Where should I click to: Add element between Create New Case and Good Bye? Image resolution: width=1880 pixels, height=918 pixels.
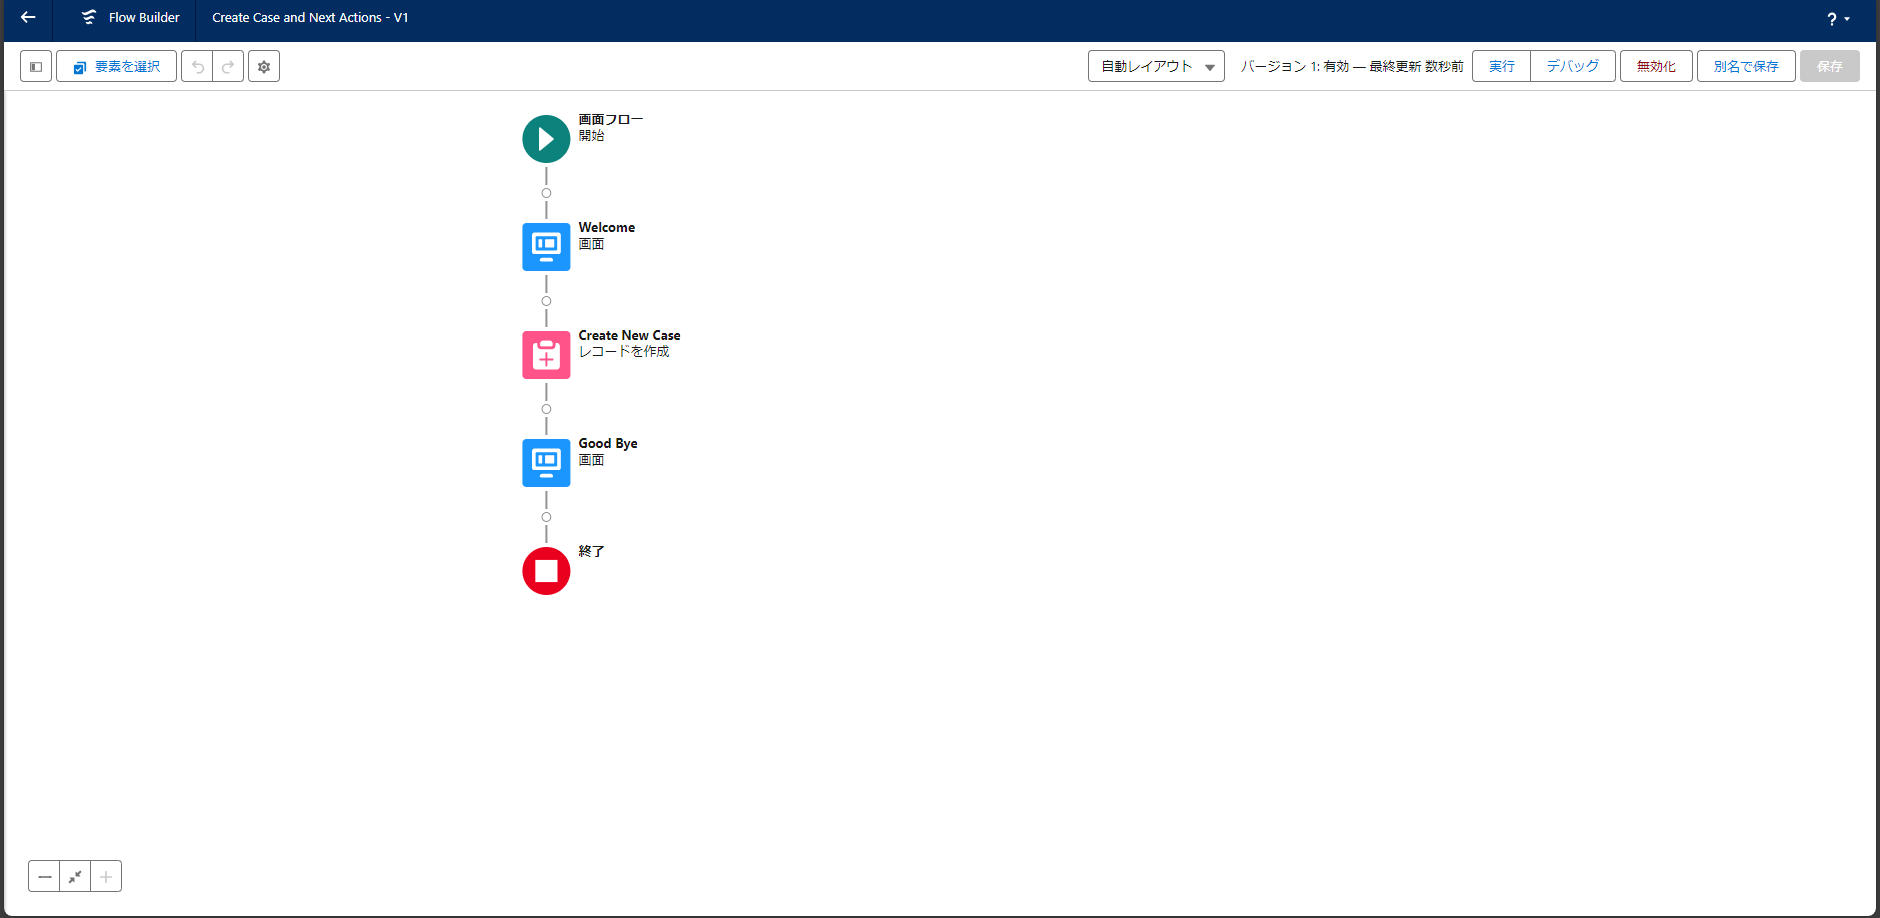coord(546,409)
